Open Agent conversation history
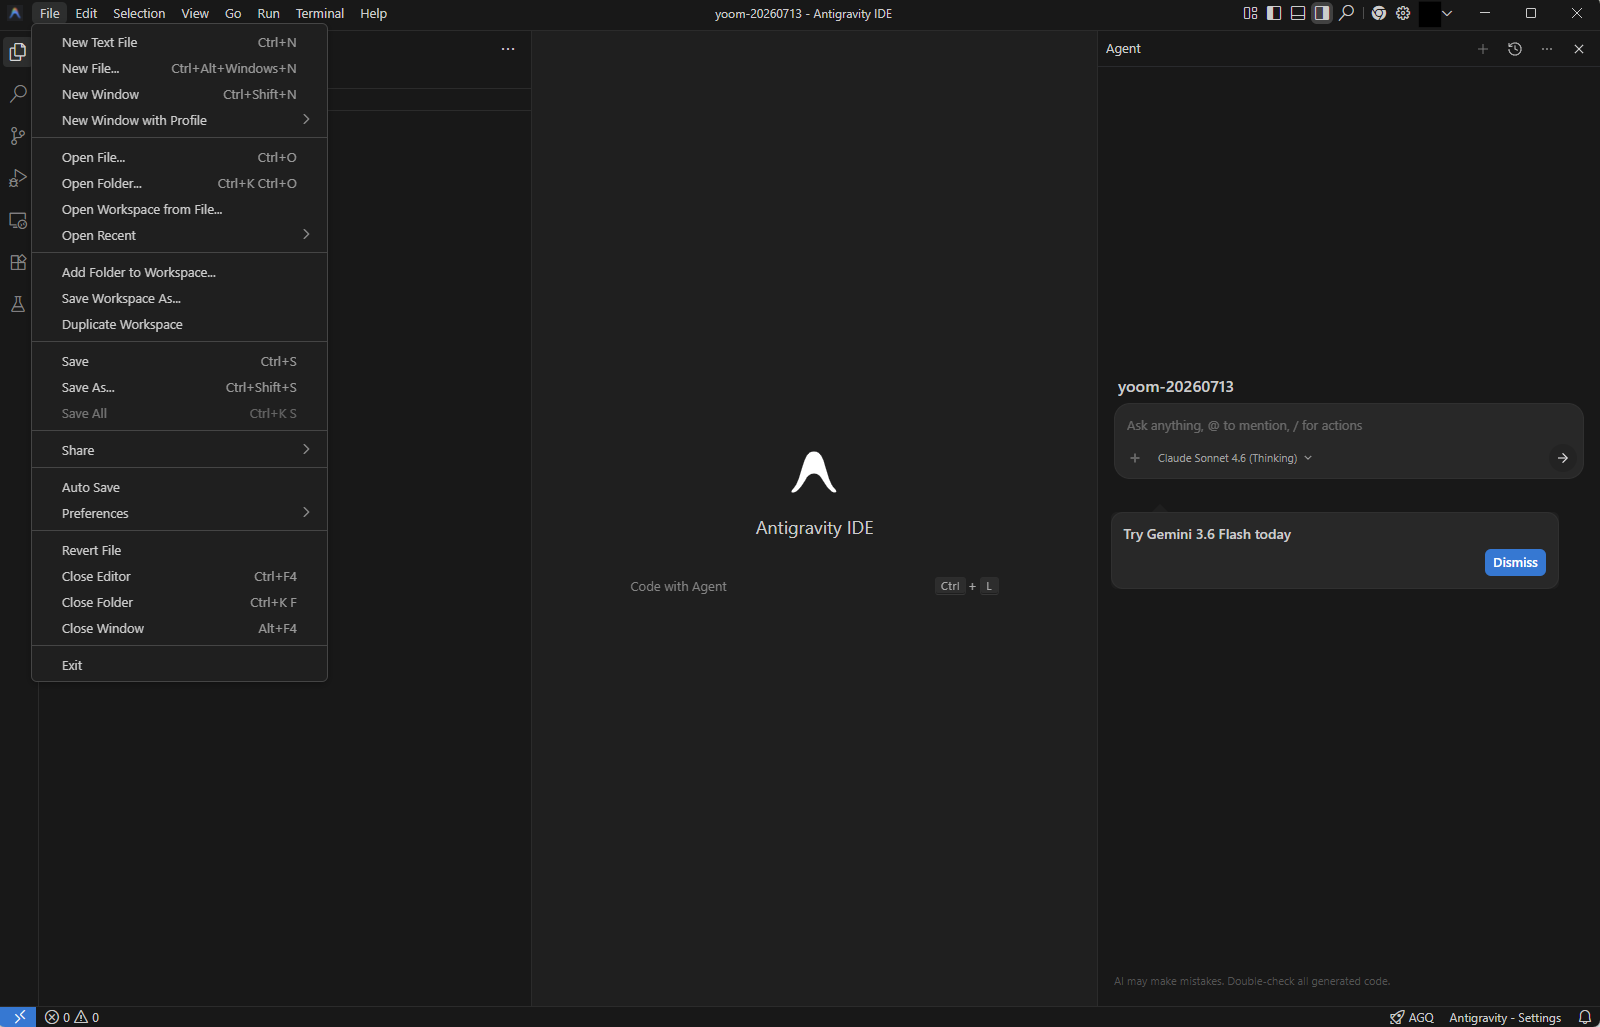 1515,49
